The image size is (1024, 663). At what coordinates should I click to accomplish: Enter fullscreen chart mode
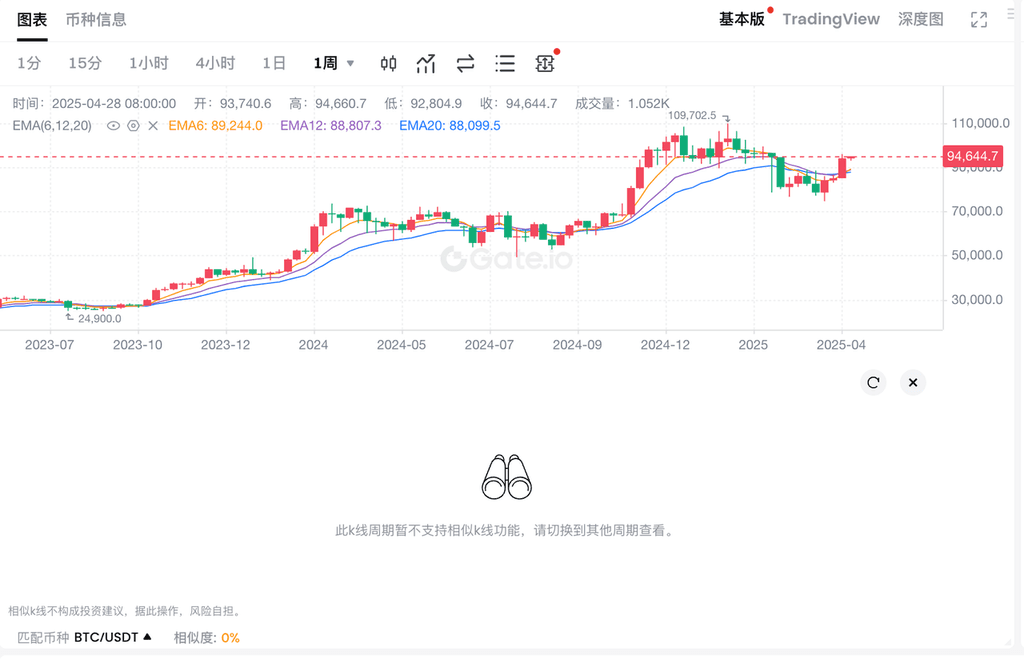979,20
